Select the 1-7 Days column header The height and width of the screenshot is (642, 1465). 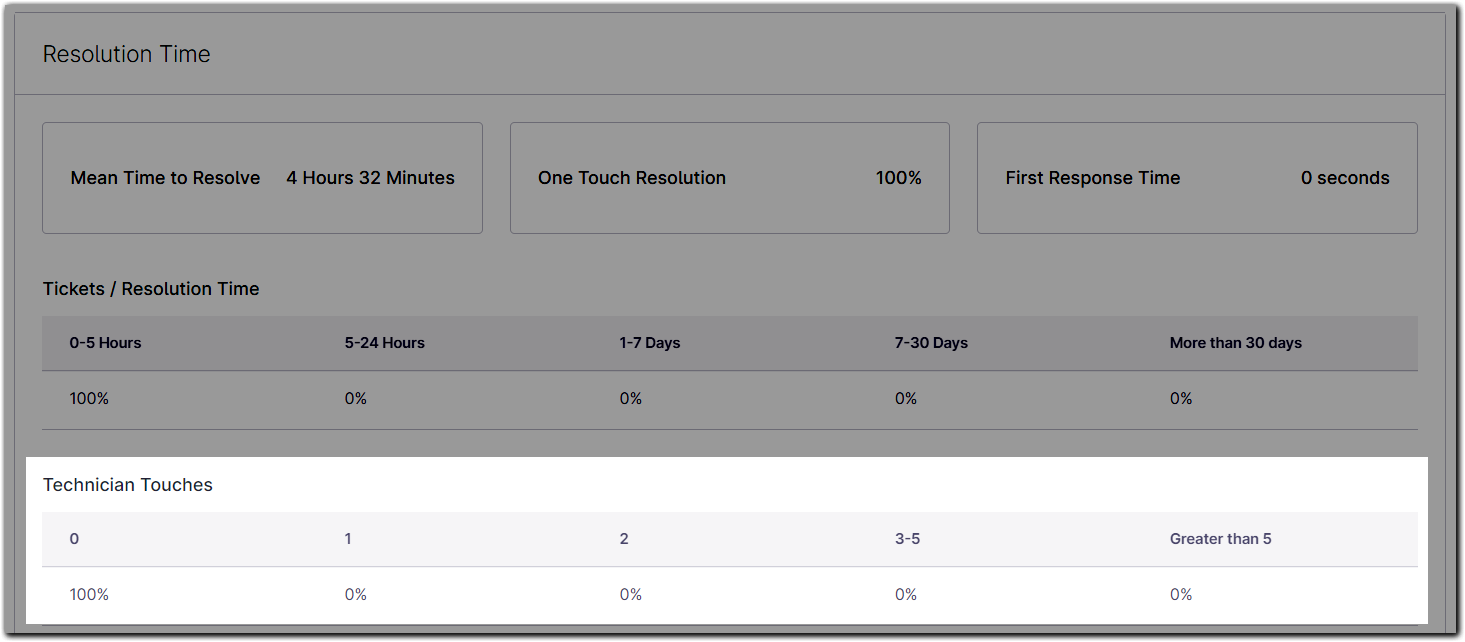[649, 342]
